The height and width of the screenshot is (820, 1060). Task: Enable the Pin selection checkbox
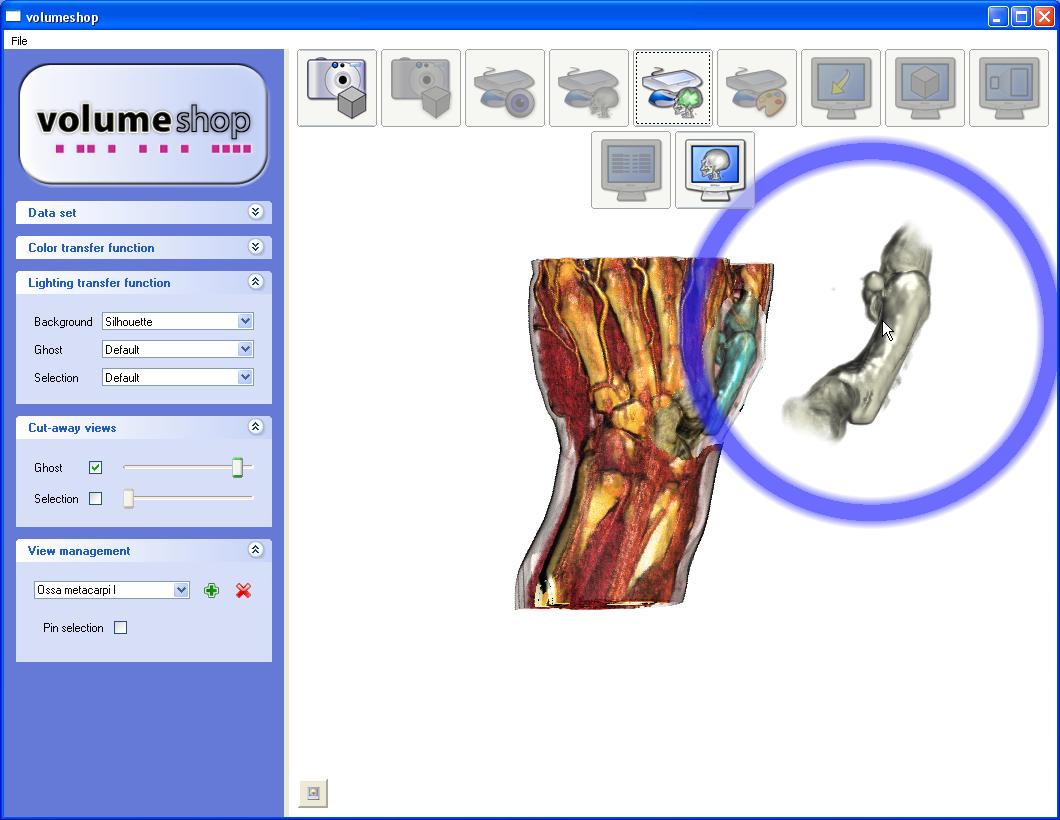(x=120, y=627)
